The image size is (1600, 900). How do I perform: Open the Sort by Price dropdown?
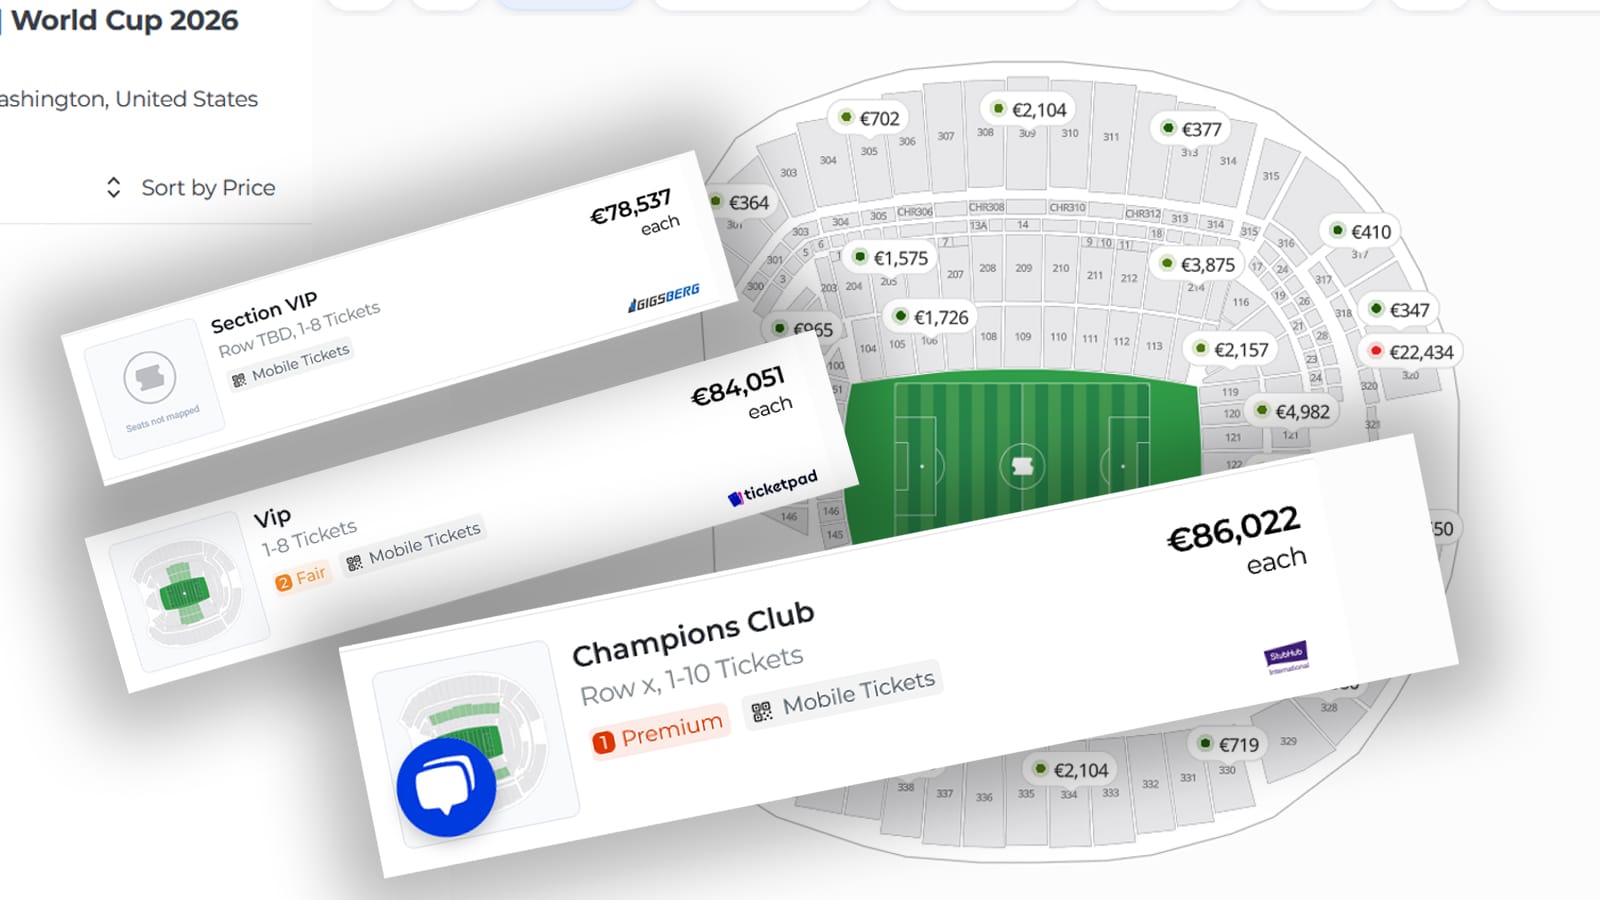click(x=208, y=188)
